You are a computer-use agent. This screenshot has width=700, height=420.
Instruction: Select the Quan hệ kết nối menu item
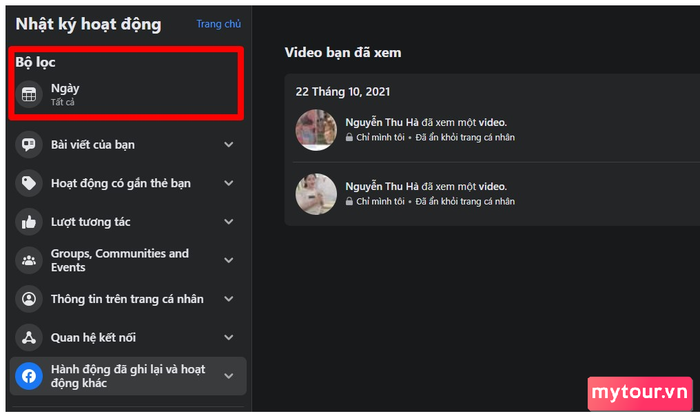128,337
